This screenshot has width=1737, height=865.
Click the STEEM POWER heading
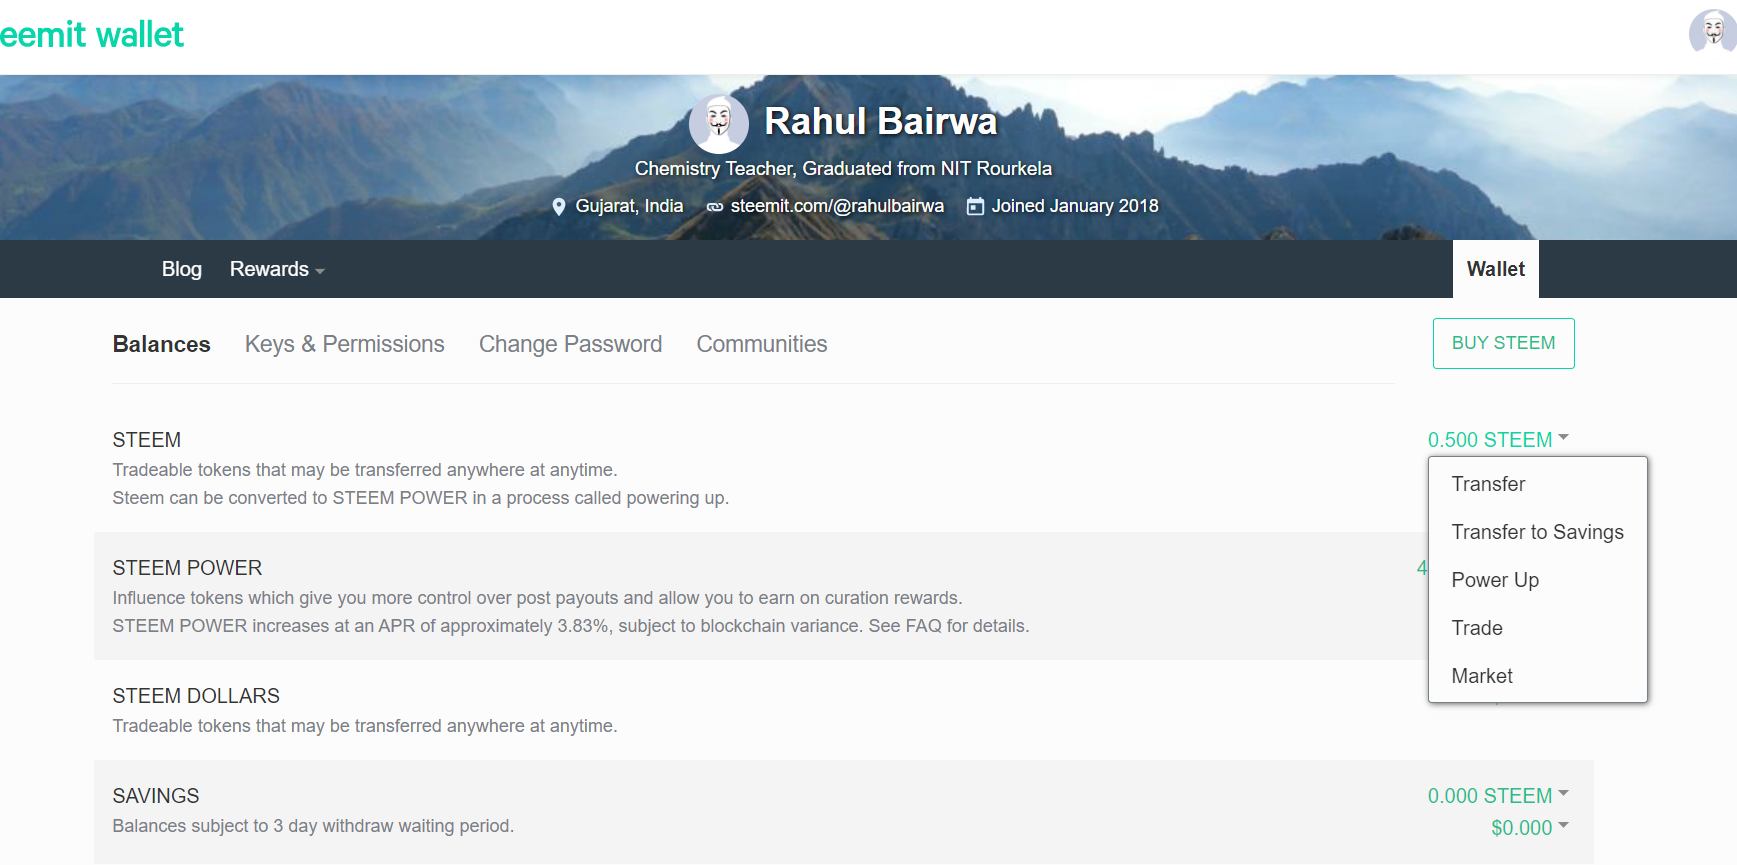point(188,568)
